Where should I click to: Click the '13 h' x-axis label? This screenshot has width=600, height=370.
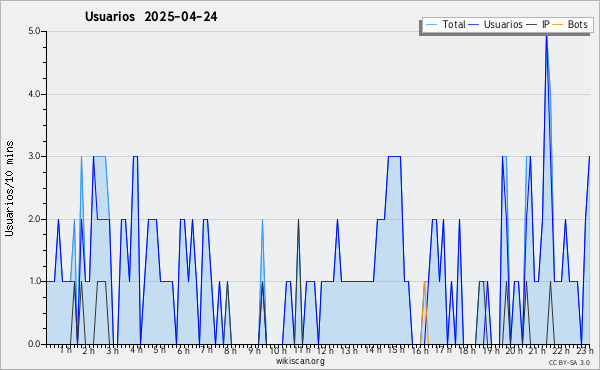coord(349,351)
